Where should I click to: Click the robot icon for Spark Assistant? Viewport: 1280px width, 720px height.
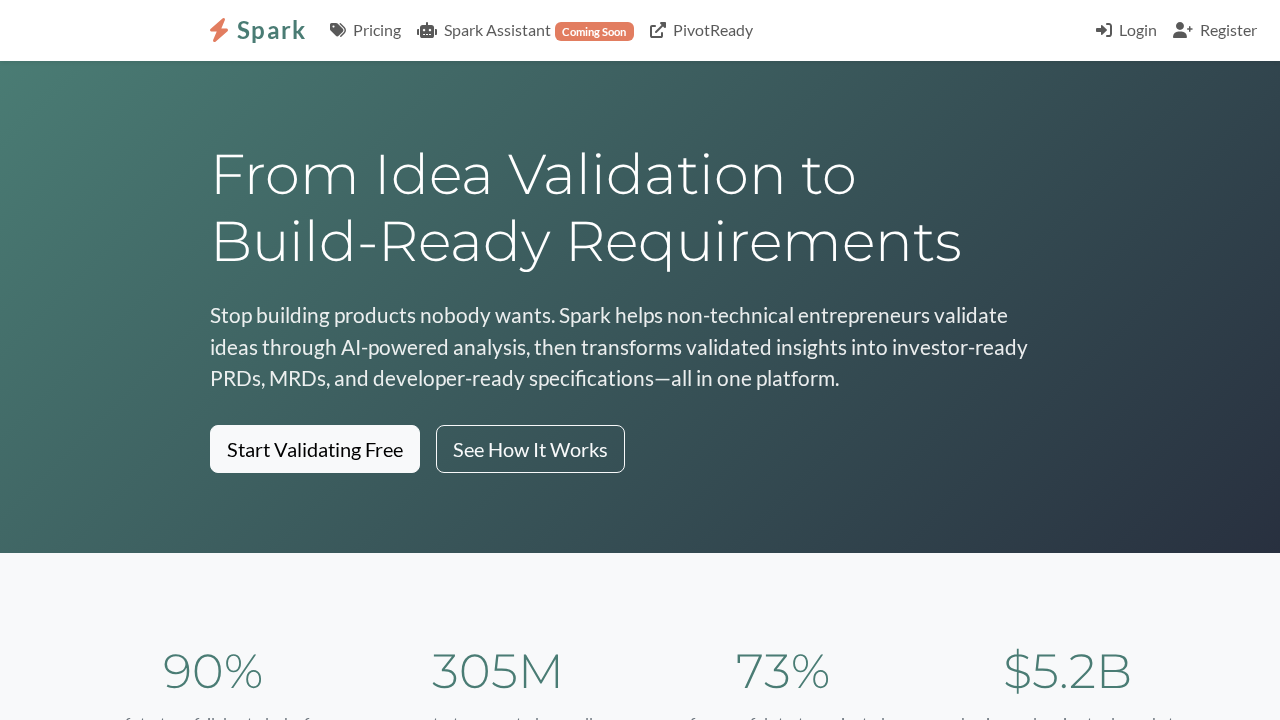pyautogui.click(x=427, y=30)
